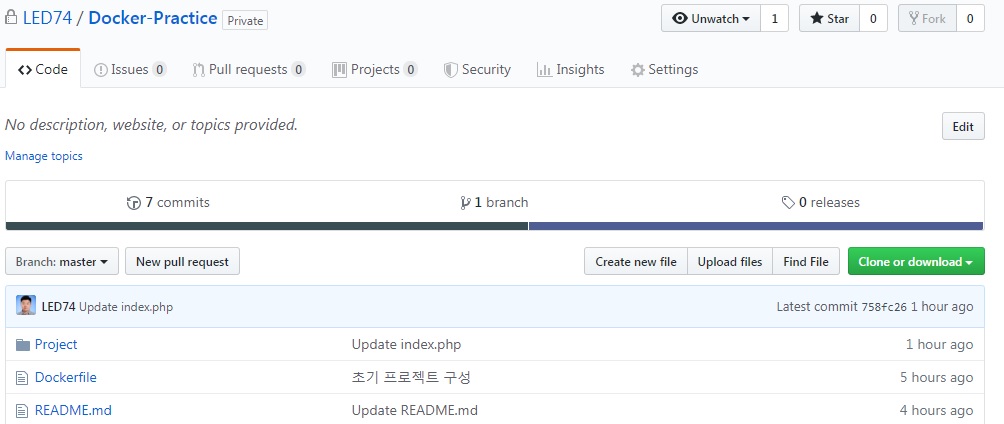Viewport: 1004px width, 424px height.
Task: Open the Pull requests tab
Action: coord(249,69)
